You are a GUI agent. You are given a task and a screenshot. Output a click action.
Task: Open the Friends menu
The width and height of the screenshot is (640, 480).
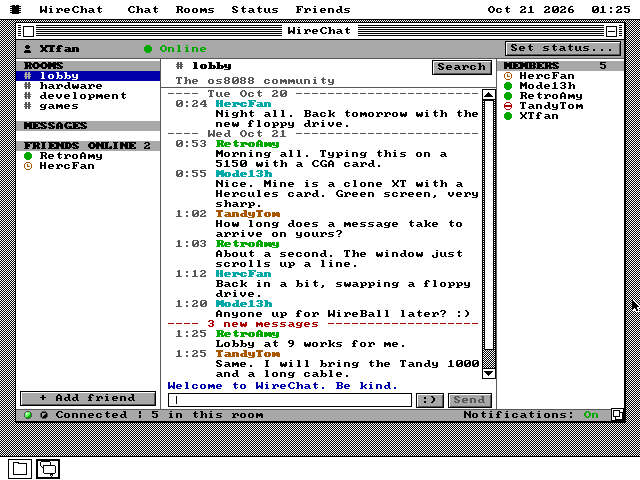coord(323,9)
